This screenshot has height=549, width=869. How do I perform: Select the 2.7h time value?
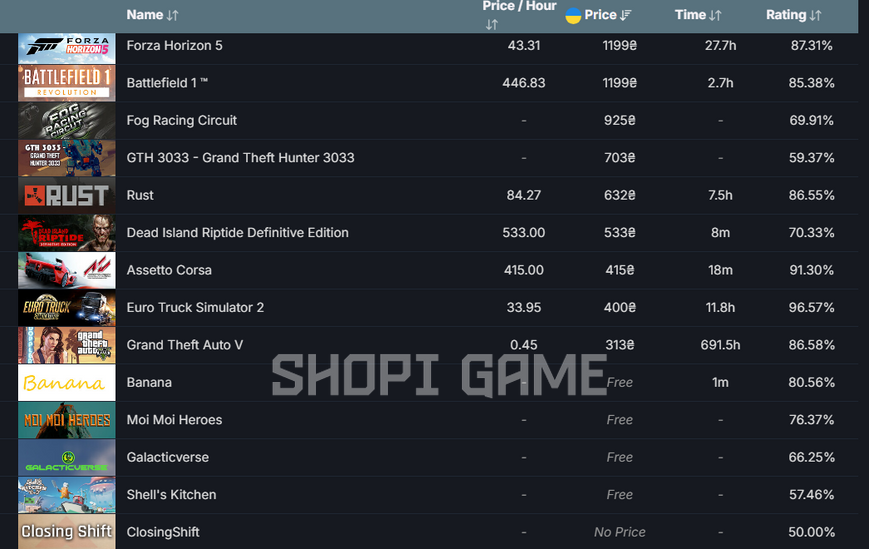pos(720,83)
